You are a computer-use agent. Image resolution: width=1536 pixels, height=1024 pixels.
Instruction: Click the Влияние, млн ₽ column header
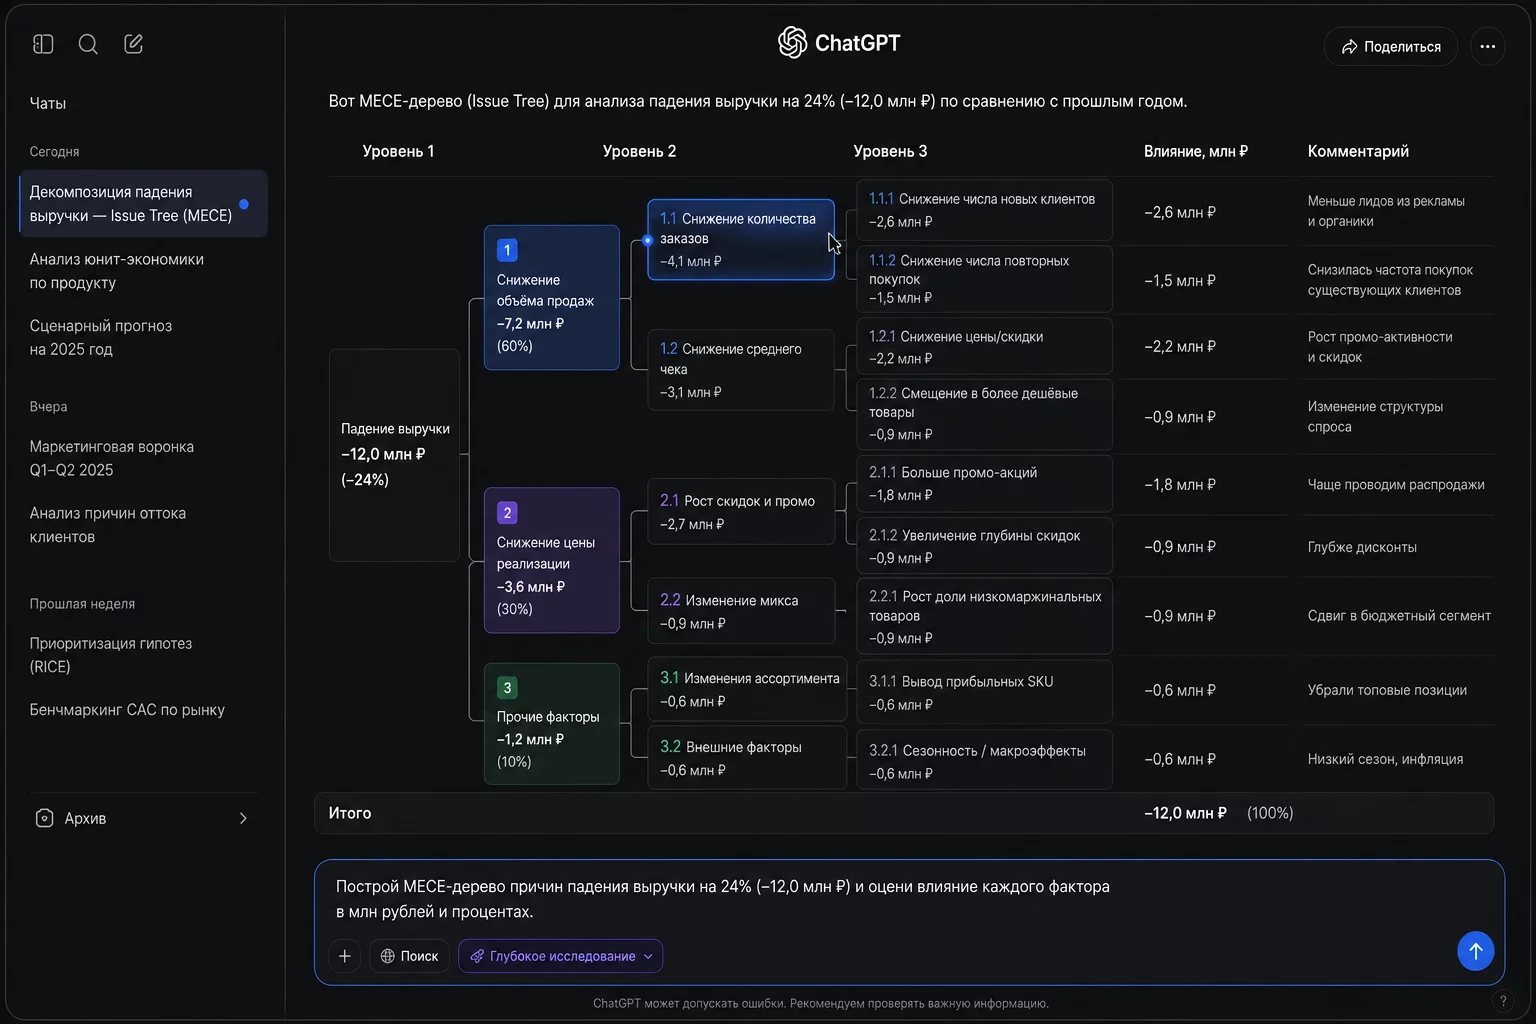1196,151
